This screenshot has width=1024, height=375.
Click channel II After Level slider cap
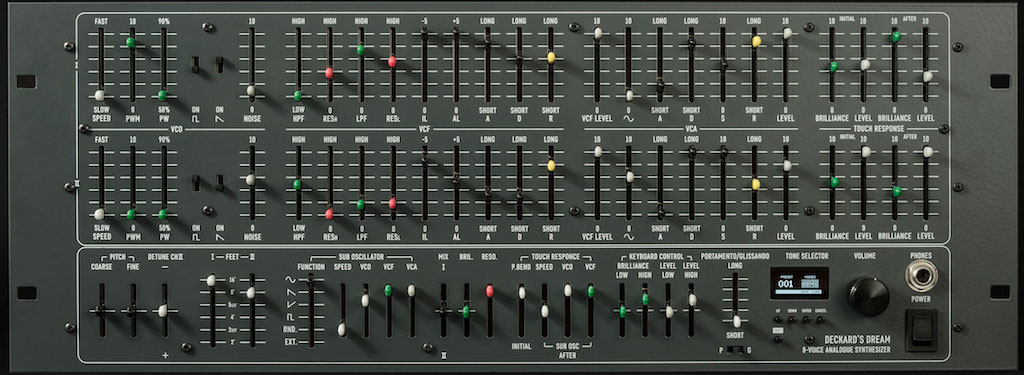pyautogui.click(x=927, y=152)
